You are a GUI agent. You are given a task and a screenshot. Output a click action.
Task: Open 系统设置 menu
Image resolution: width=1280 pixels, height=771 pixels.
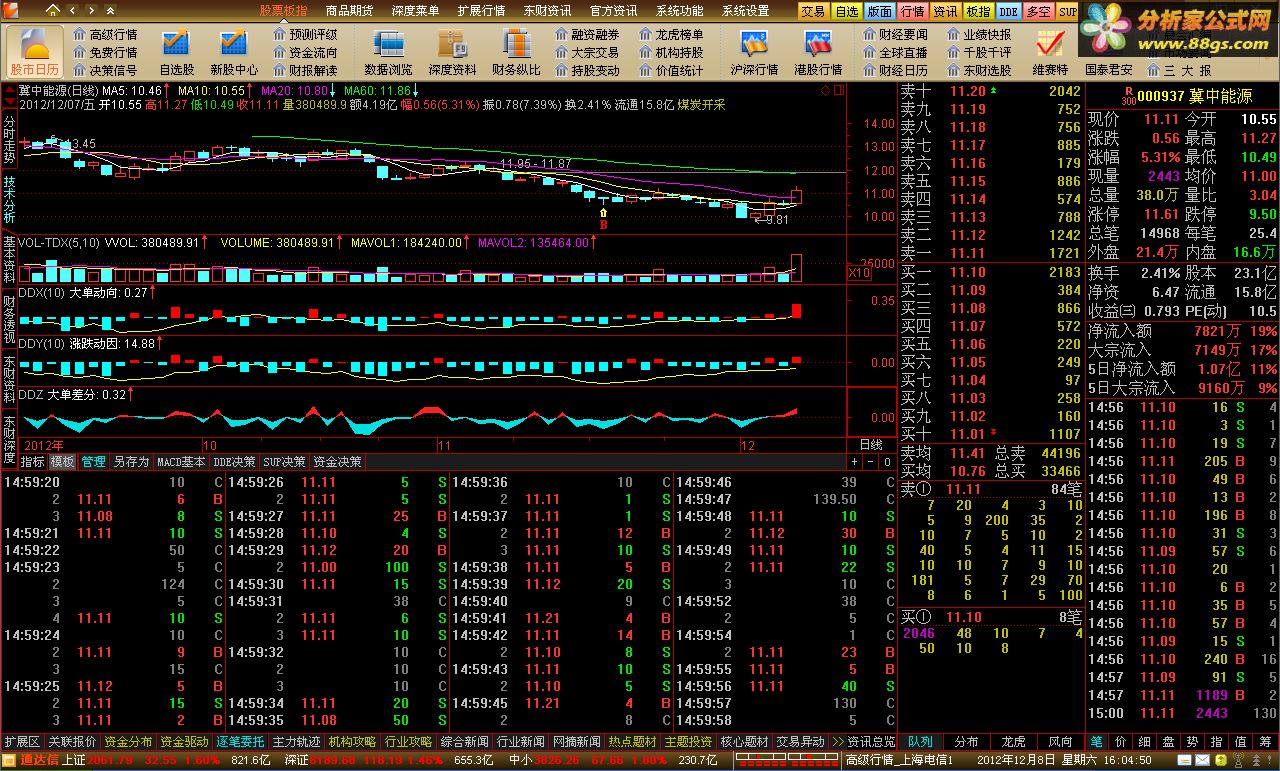pos(745,10)
